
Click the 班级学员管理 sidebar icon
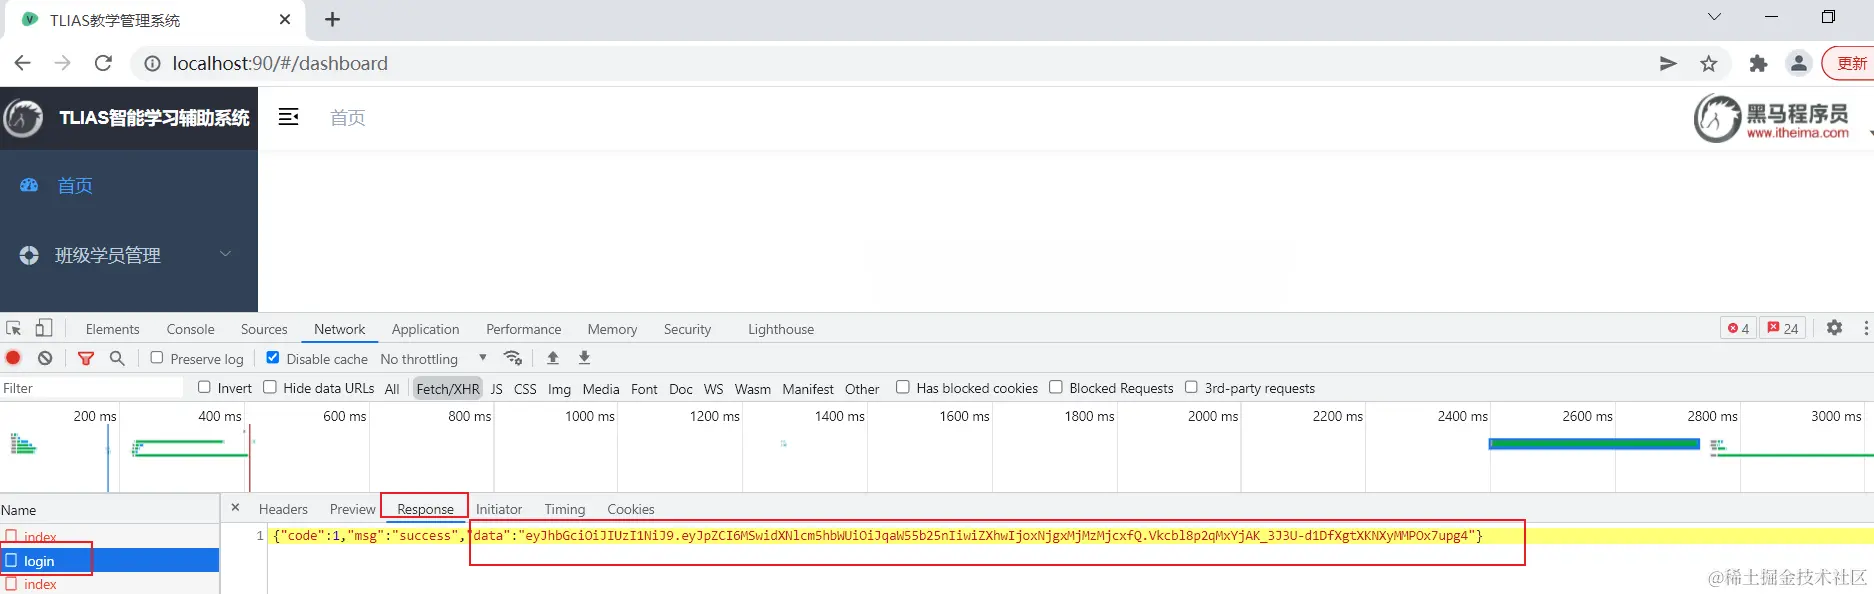coord(29,255)
